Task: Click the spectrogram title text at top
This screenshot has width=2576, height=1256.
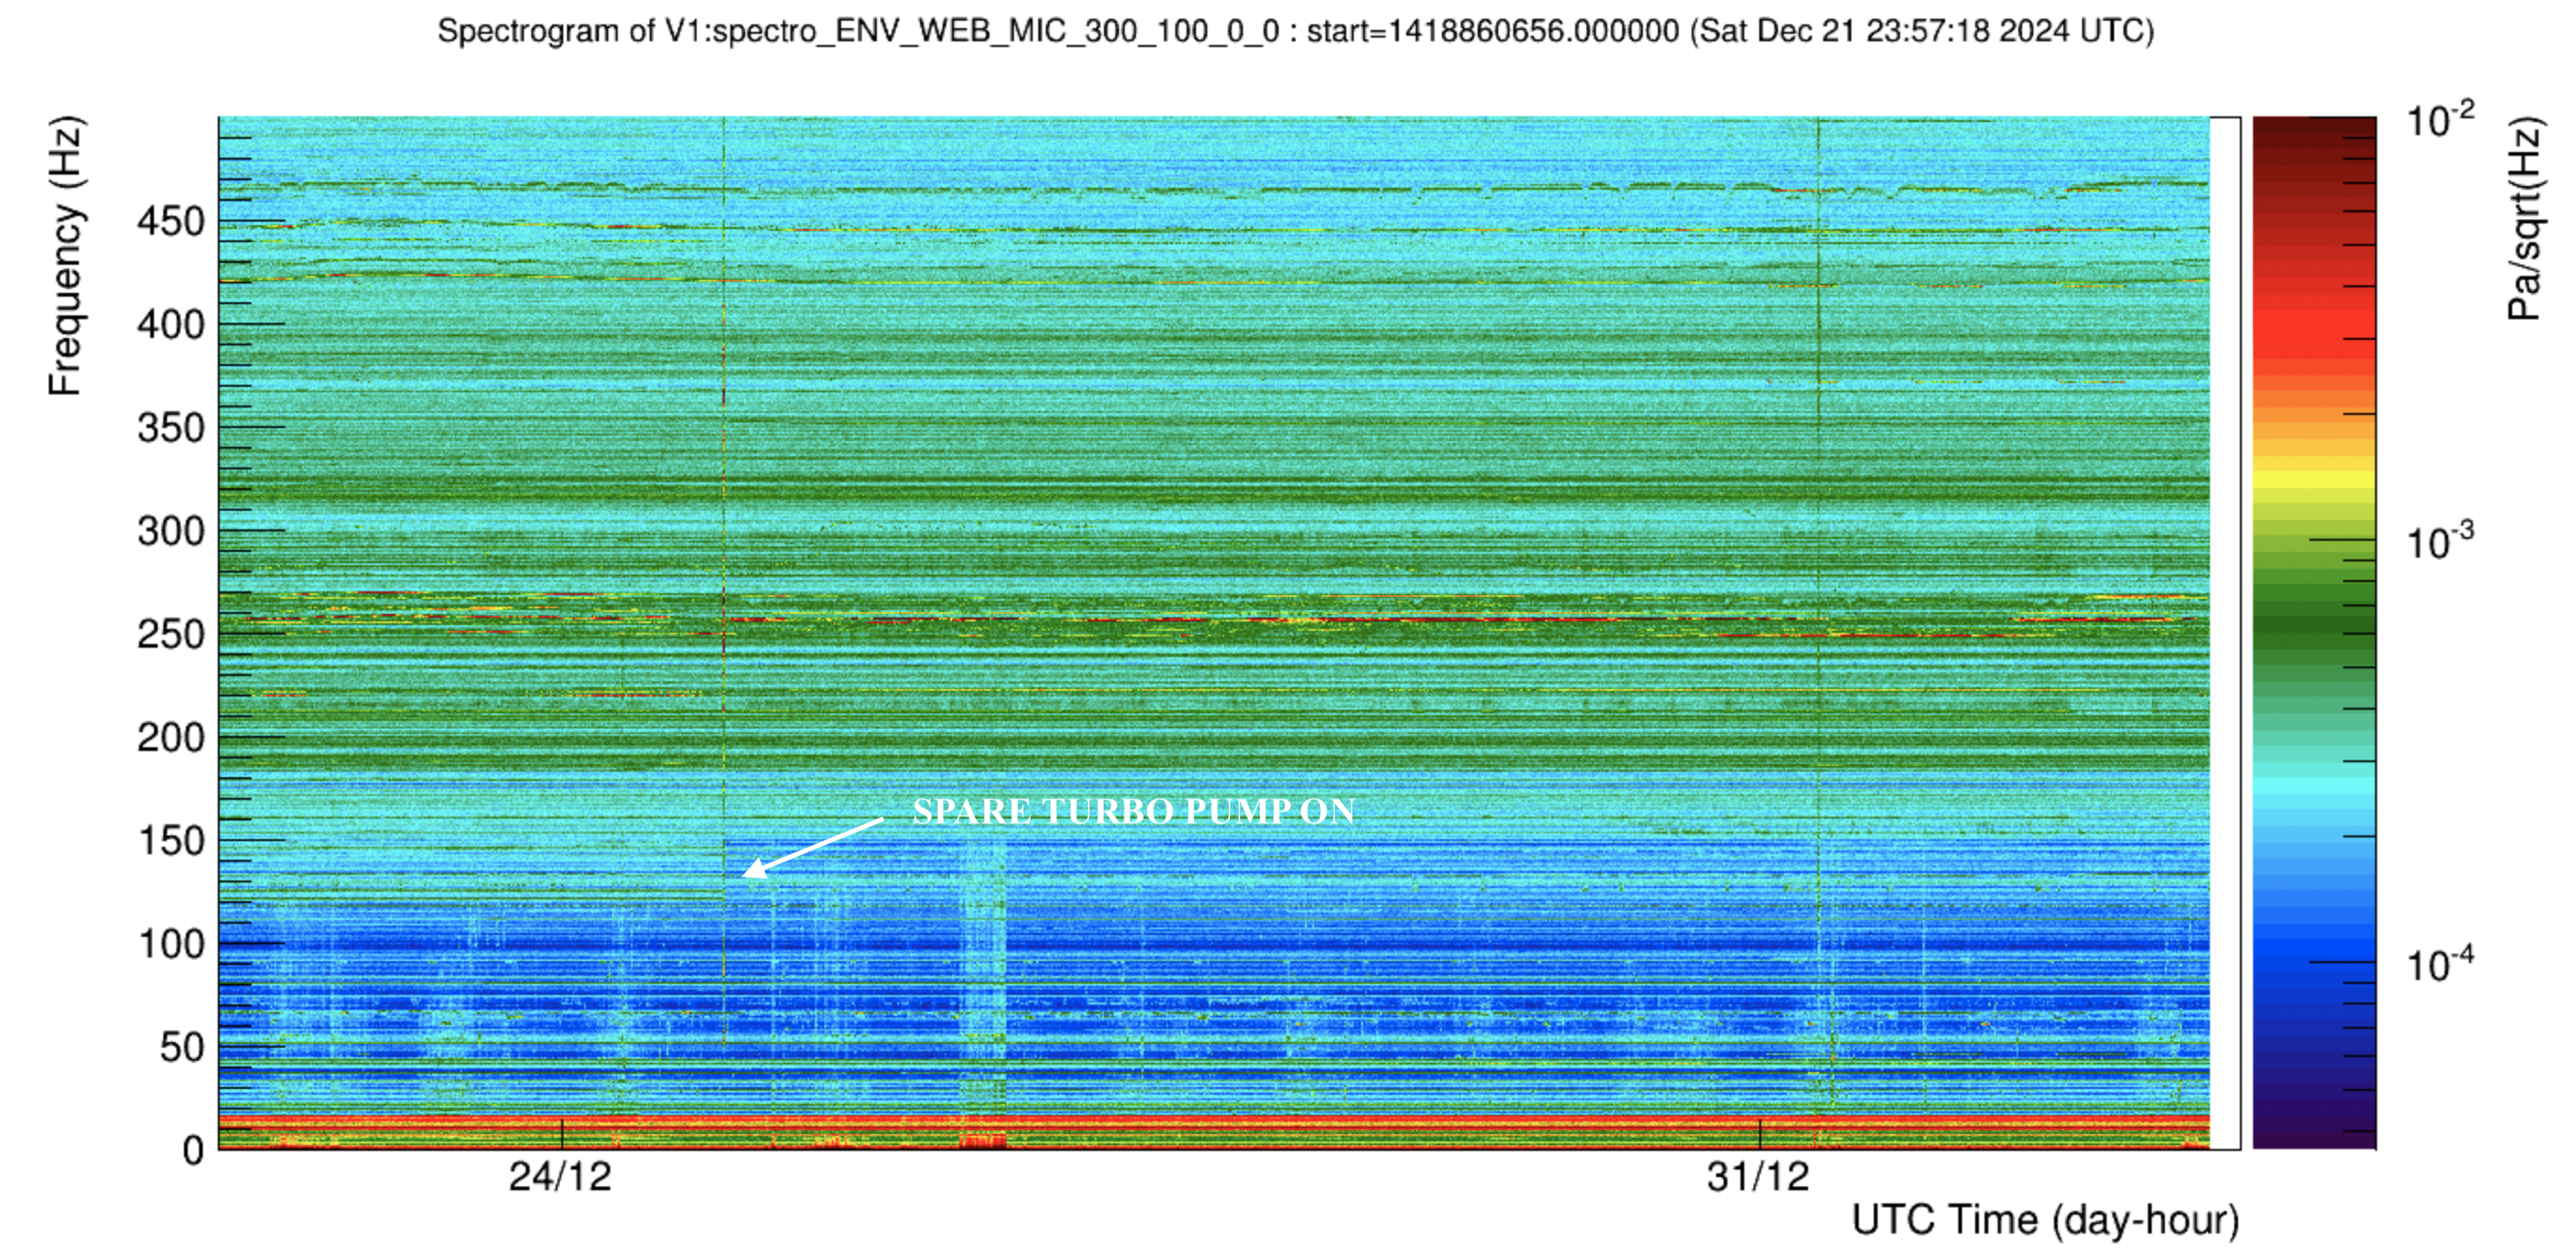Action: click(x=1295, y=31)
